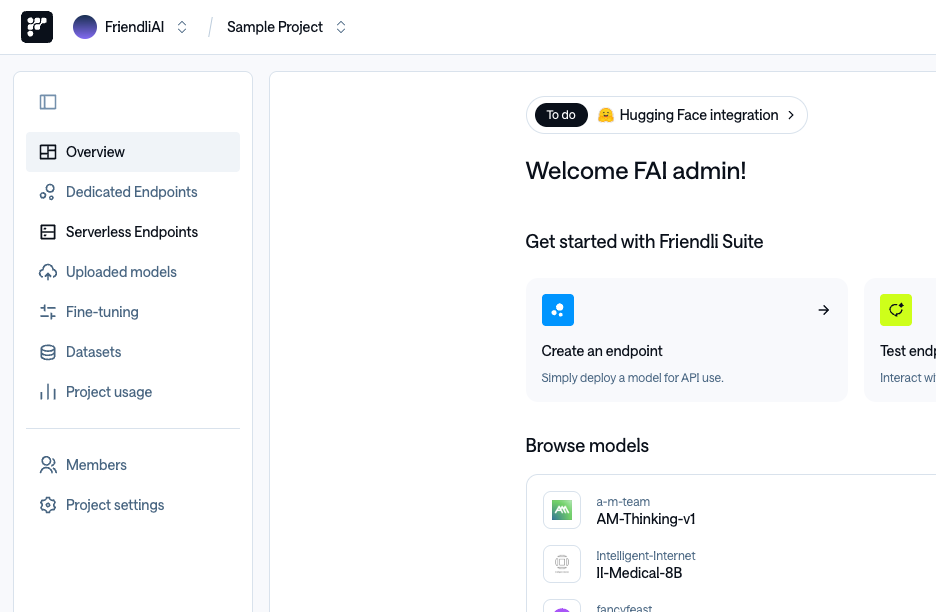
Task: Click the Serverless Endpoints sidebar icon
Action: (x=48, y=232)
